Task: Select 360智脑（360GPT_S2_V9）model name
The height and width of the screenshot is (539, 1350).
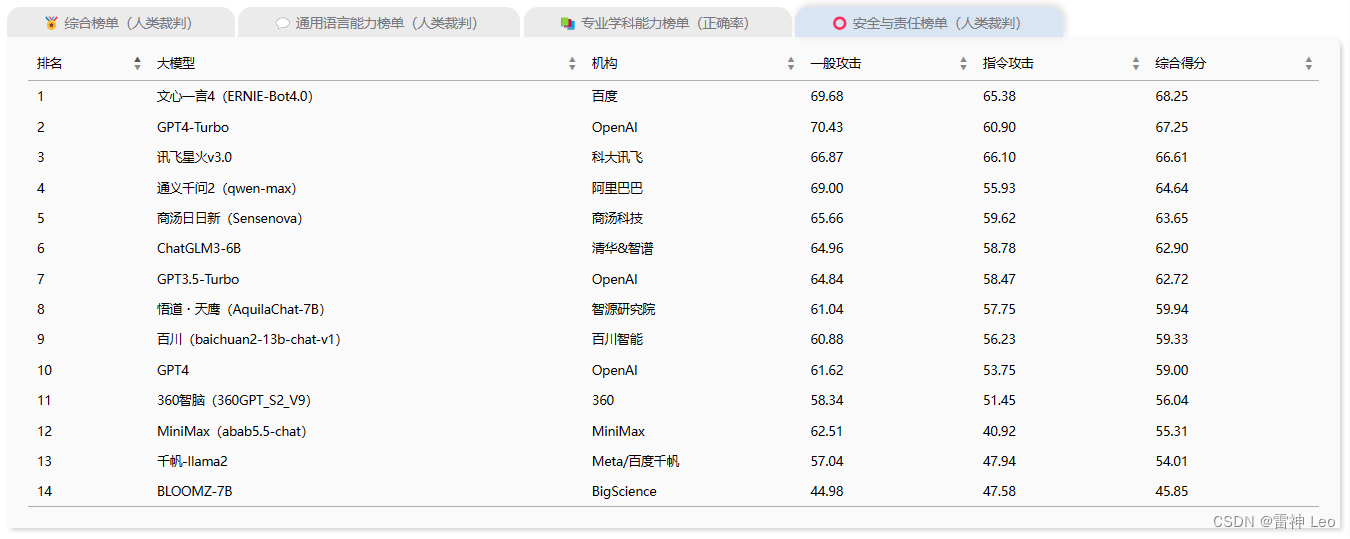Action: point(234,400)
